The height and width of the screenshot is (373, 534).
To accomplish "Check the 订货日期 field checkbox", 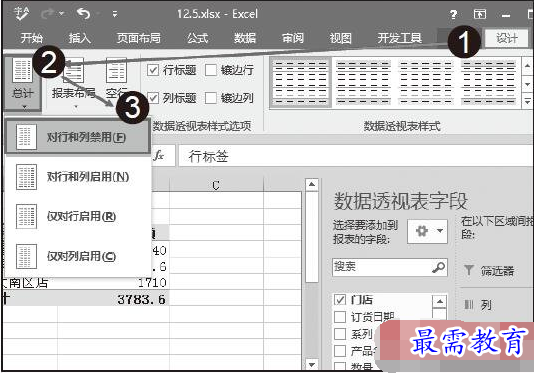I will pos(340,317).
